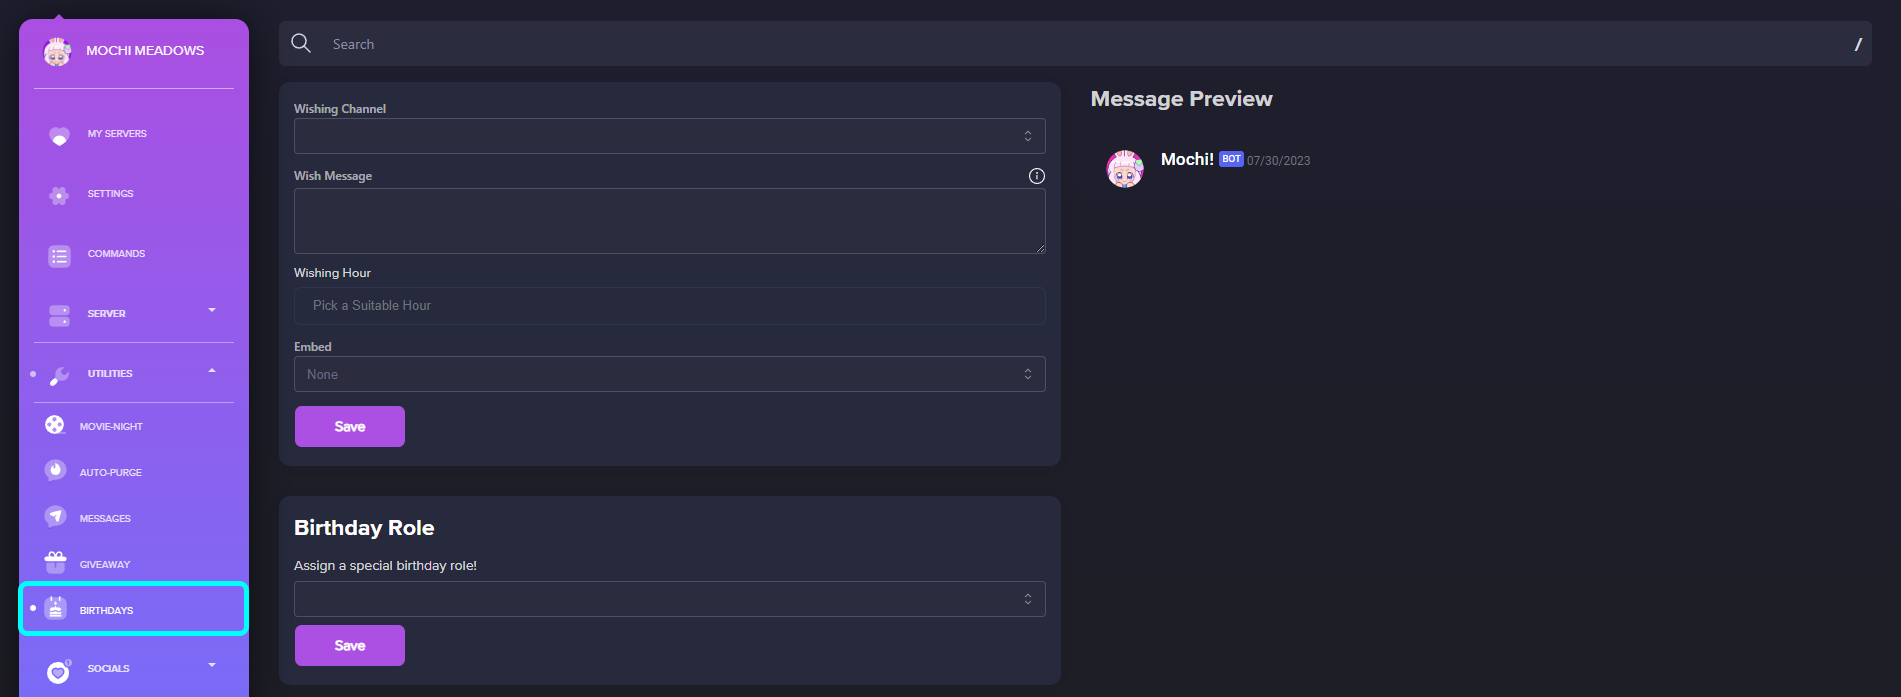Expand the Socials sidebar section
The height and width of the screenshot is (697, 1901).
click(x=212, y=665)
